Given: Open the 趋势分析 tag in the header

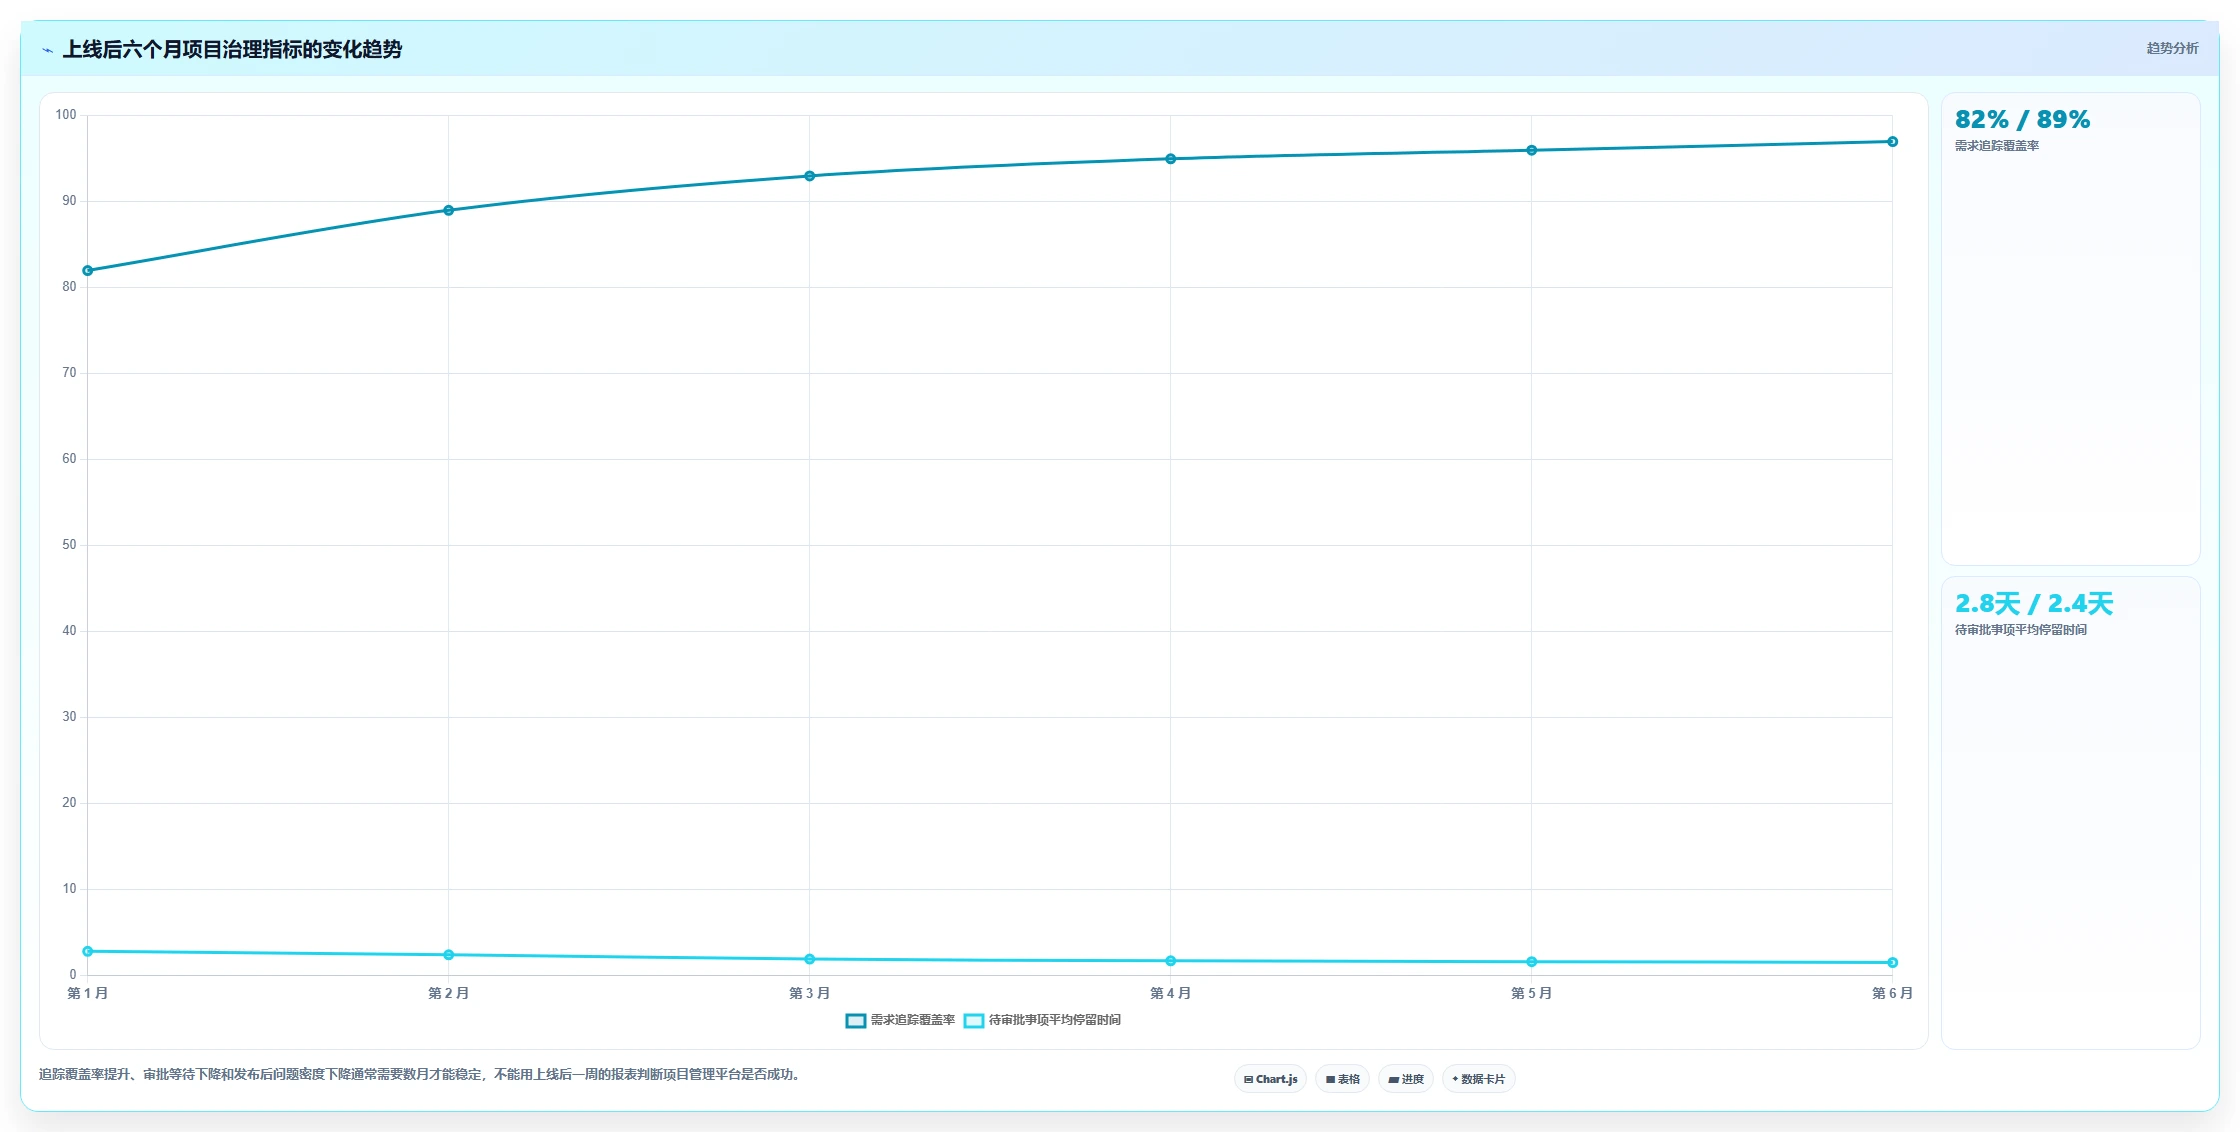Looking at the screenshot, I should (2172, 48).
